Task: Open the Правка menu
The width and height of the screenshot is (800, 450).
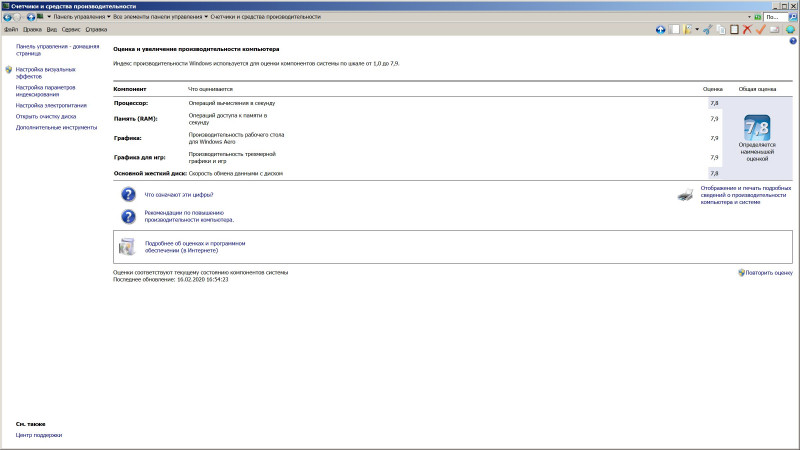Action: (x=32, y=30)
